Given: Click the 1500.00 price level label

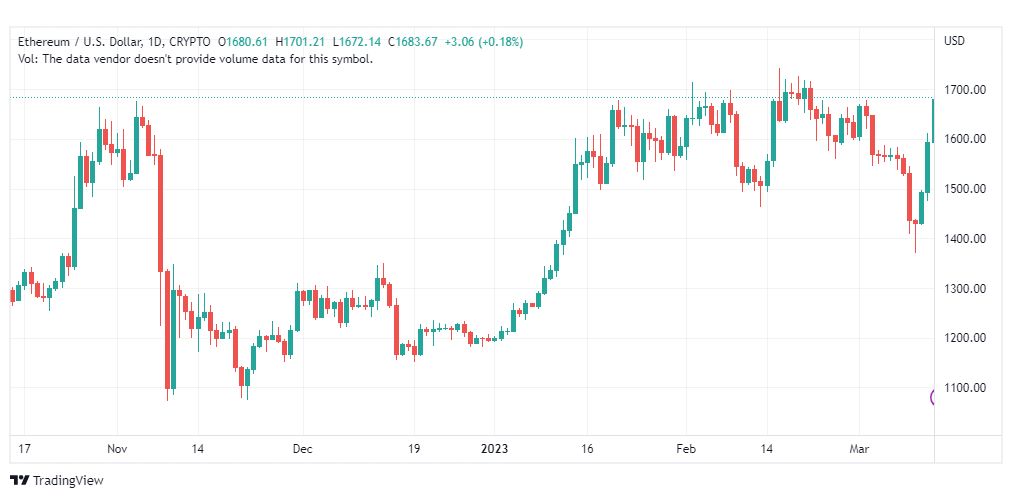Looking at the screenshot, I should point(966,189).
